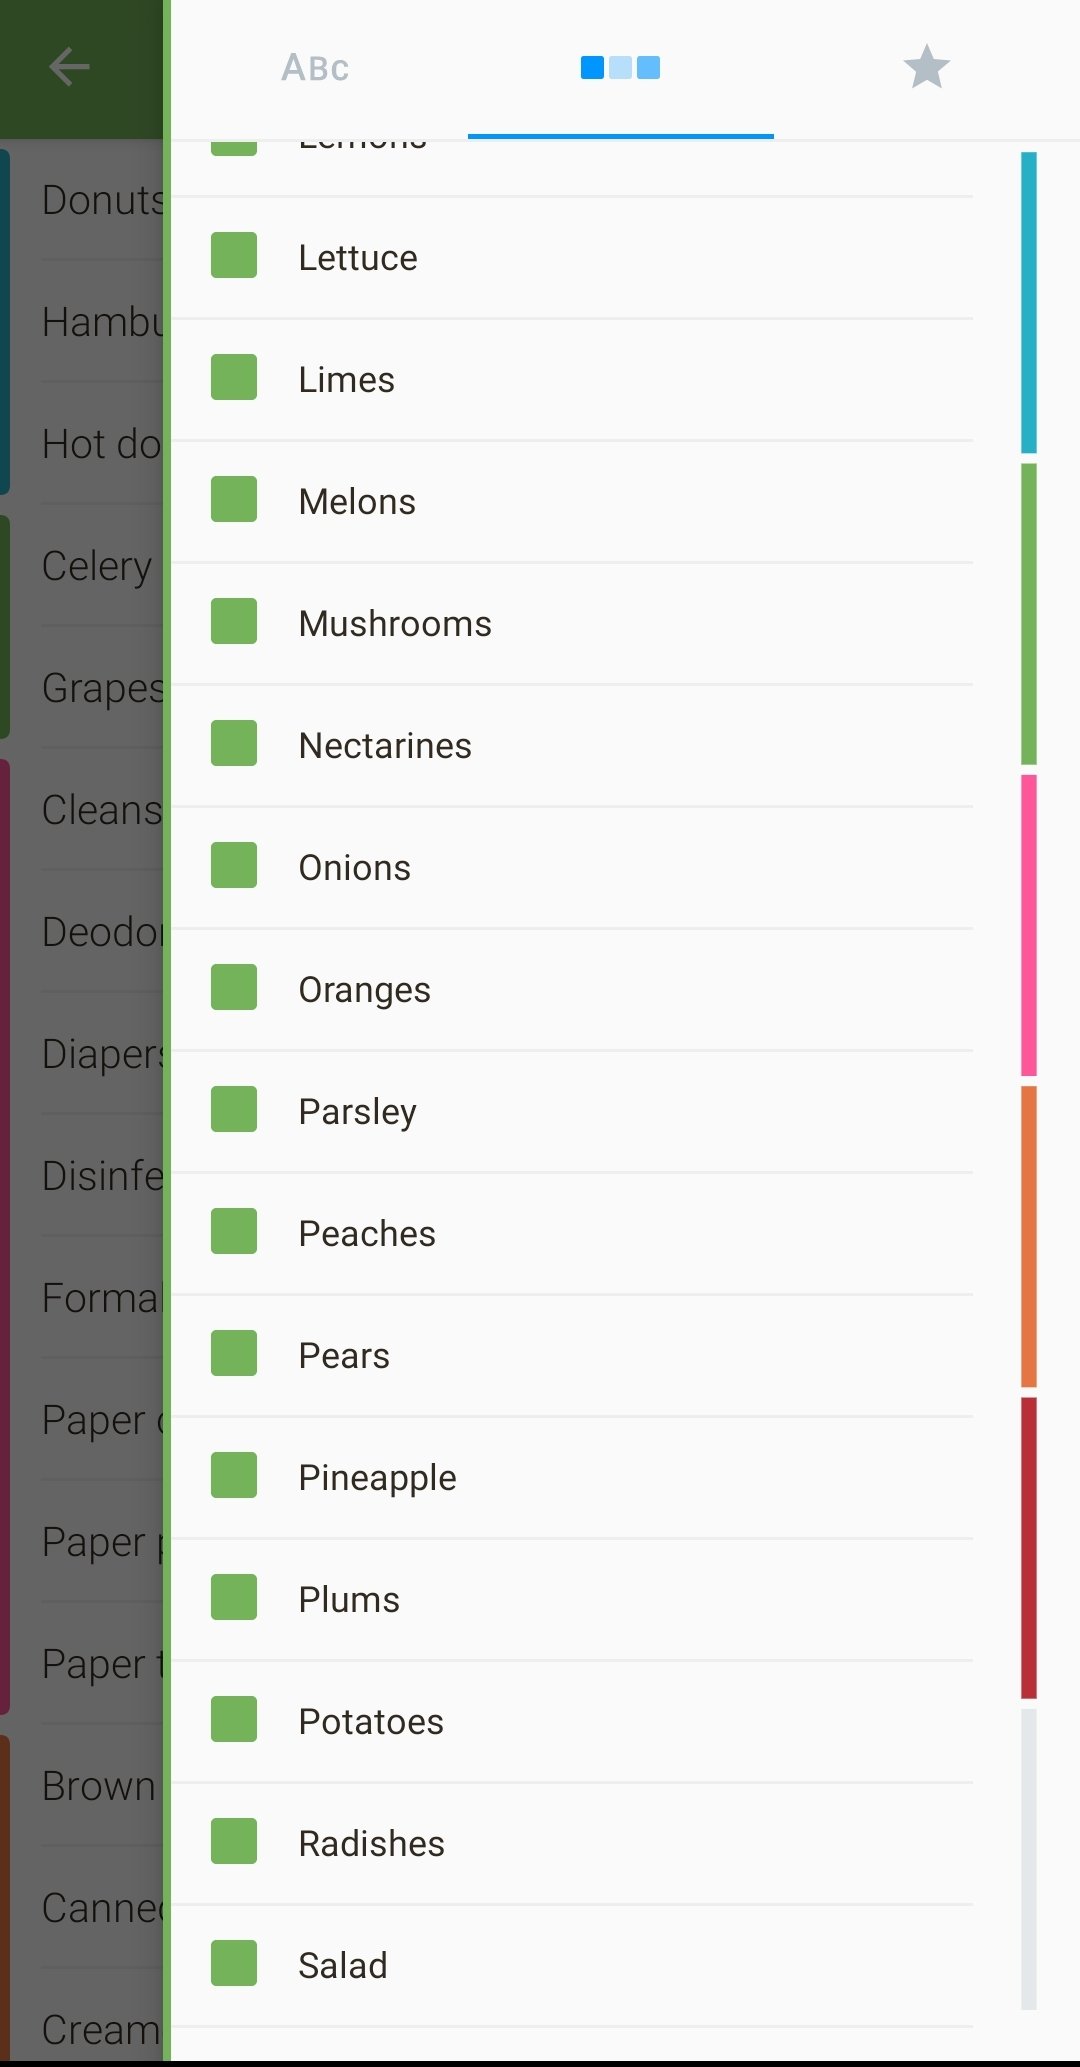
Task: Tap the green square next to Lettuce
Action: (234, 255)
